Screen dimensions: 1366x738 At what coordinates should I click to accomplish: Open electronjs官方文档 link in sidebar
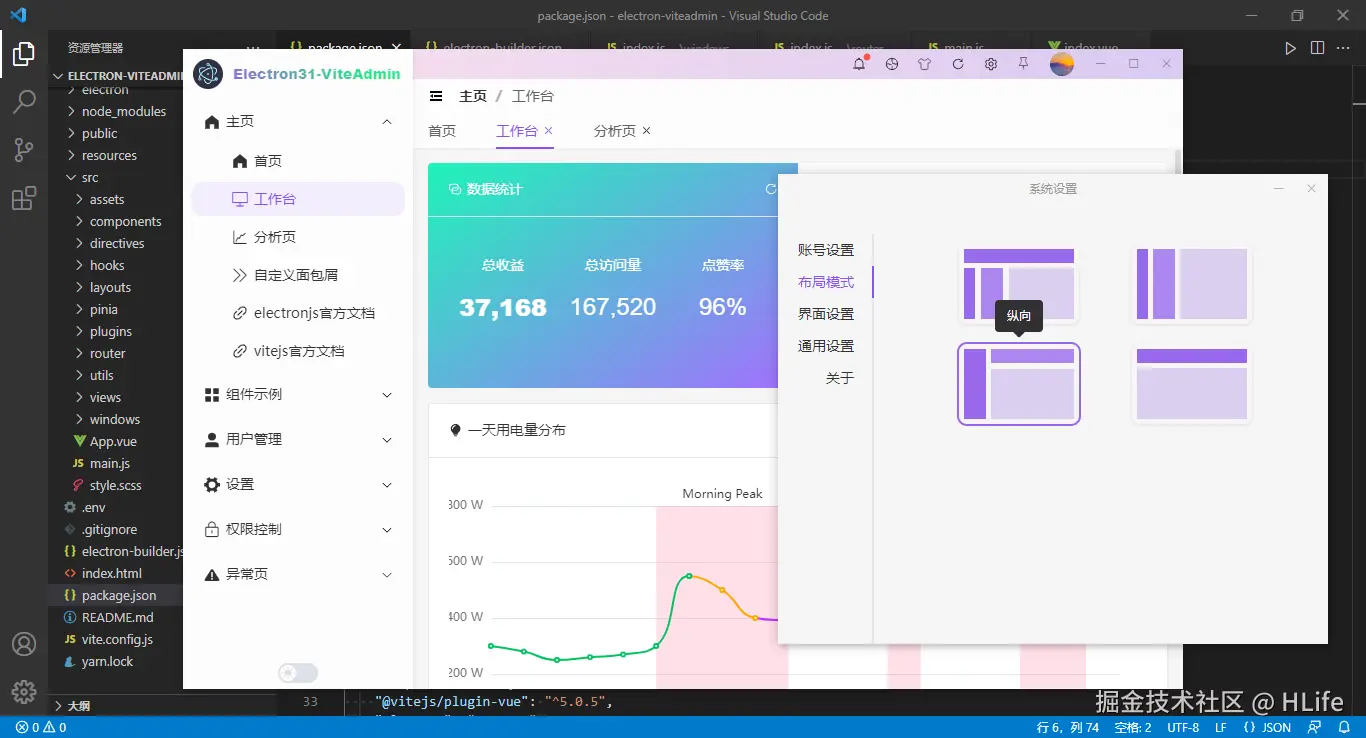pos(298,313)
